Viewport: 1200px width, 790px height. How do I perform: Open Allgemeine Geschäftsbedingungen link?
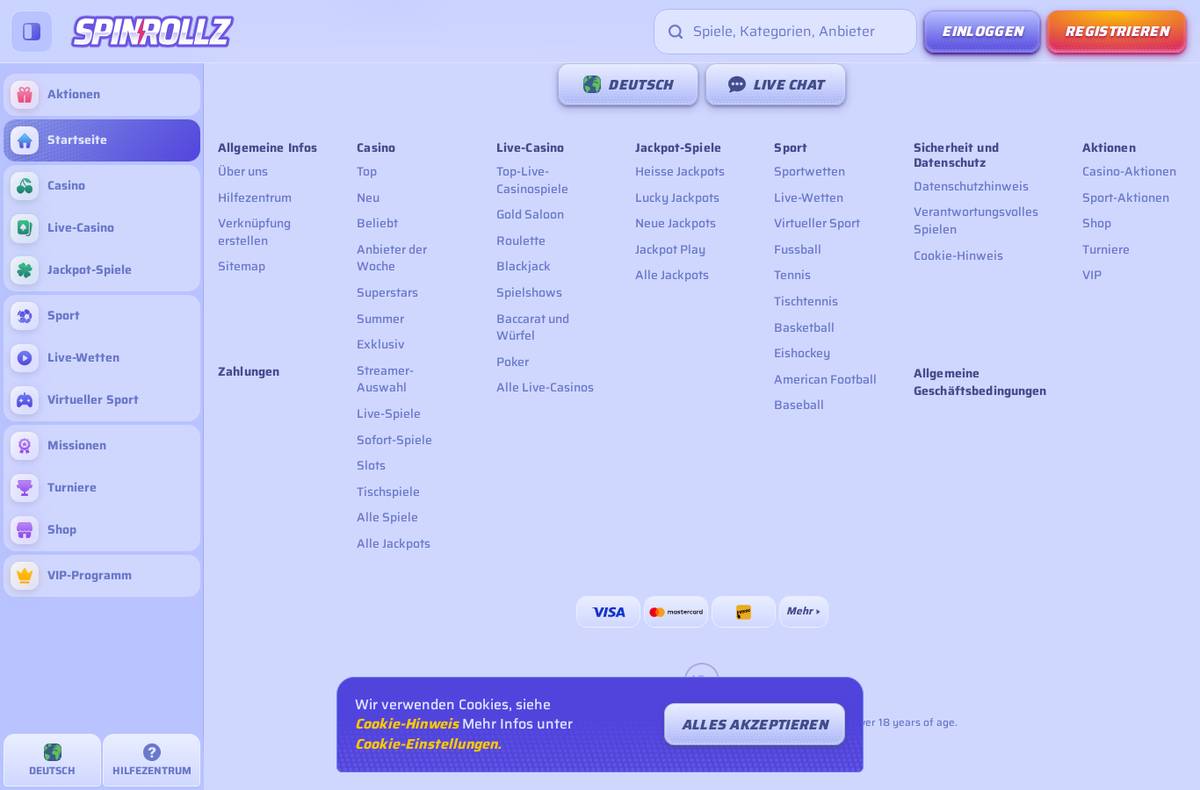point(980,382)
